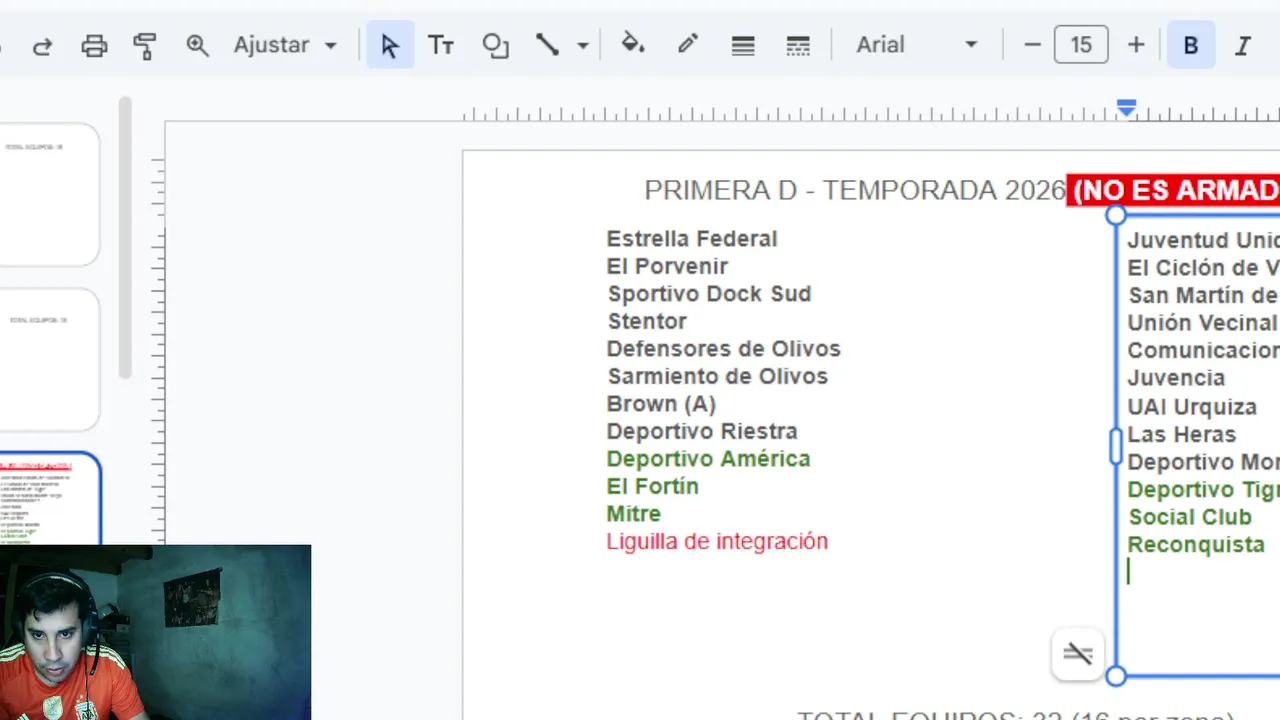
Task: Click the green text Reconquista
Action: coord(1196,545)
